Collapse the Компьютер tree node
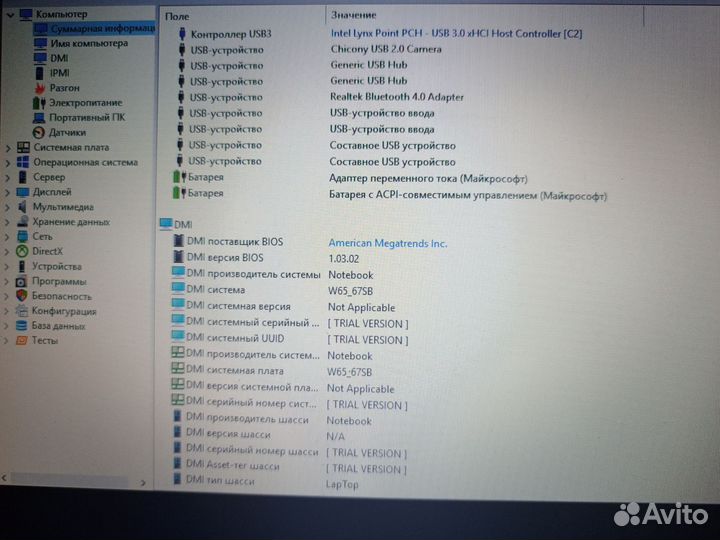 pyautogui.click(x=9, y=15)
